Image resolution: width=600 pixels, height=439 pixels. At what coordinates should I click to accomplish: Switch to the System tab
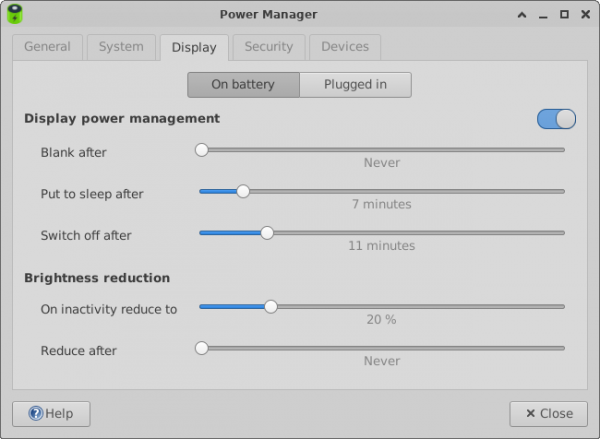tap(121, 47)
